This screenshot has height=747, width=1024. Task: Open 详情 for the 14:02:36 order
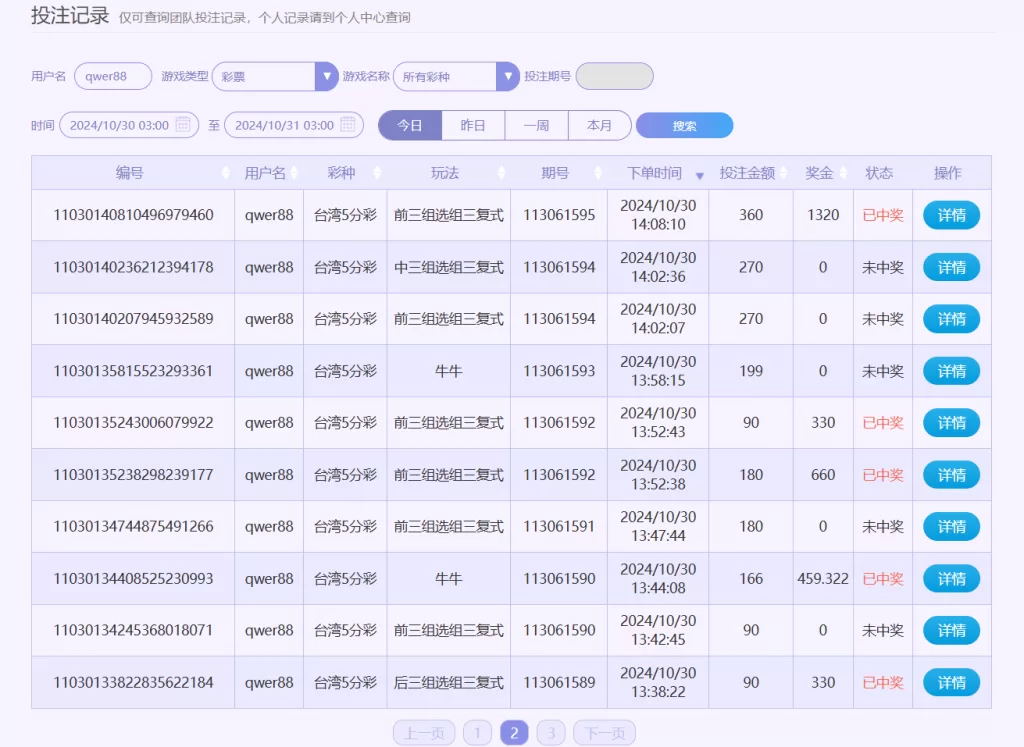pos(952,267)
